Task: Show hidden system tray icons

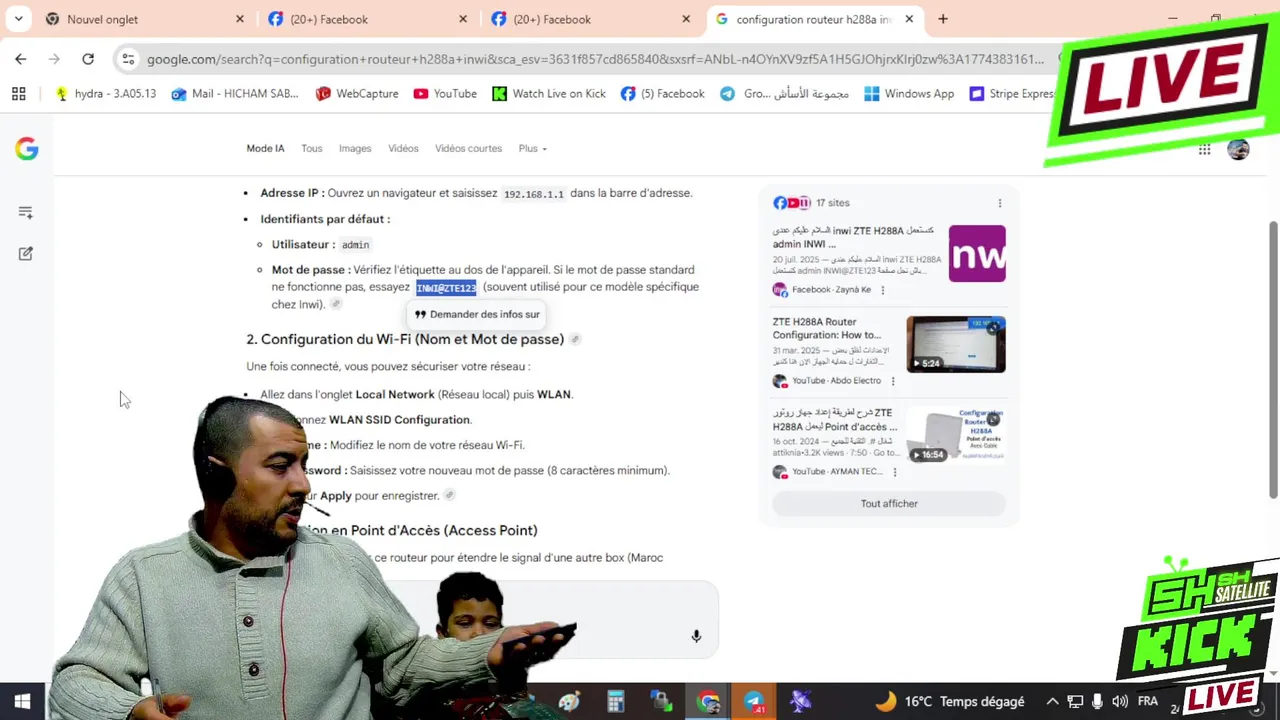Action: tap(1052, 702)
